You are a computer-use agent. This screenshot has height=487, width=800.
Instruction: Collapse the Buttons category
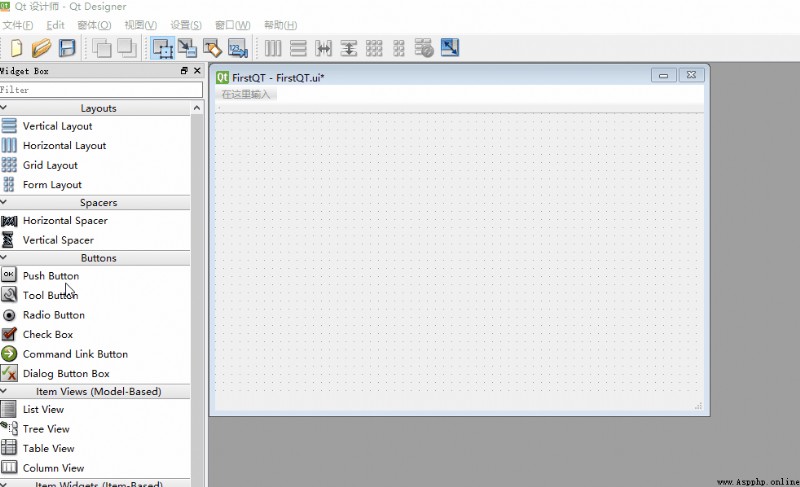[4, 258]
